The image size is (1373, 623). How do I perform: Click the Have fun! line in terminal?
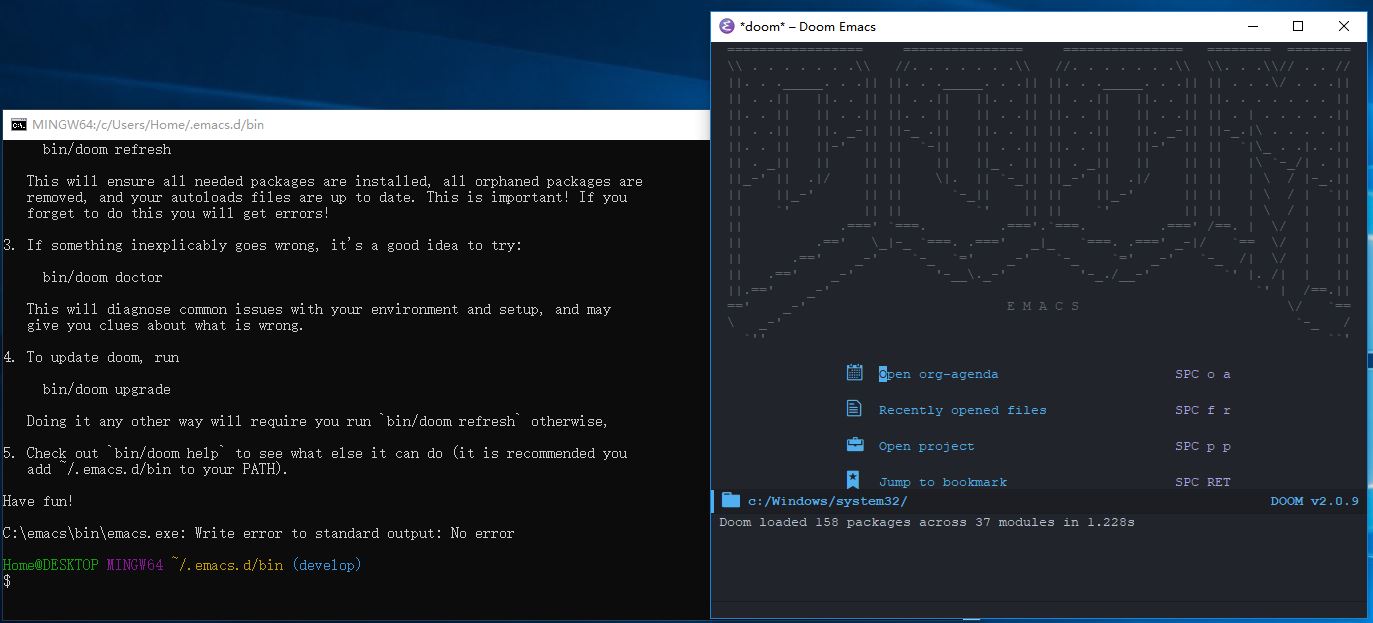(x=38, y=501)
